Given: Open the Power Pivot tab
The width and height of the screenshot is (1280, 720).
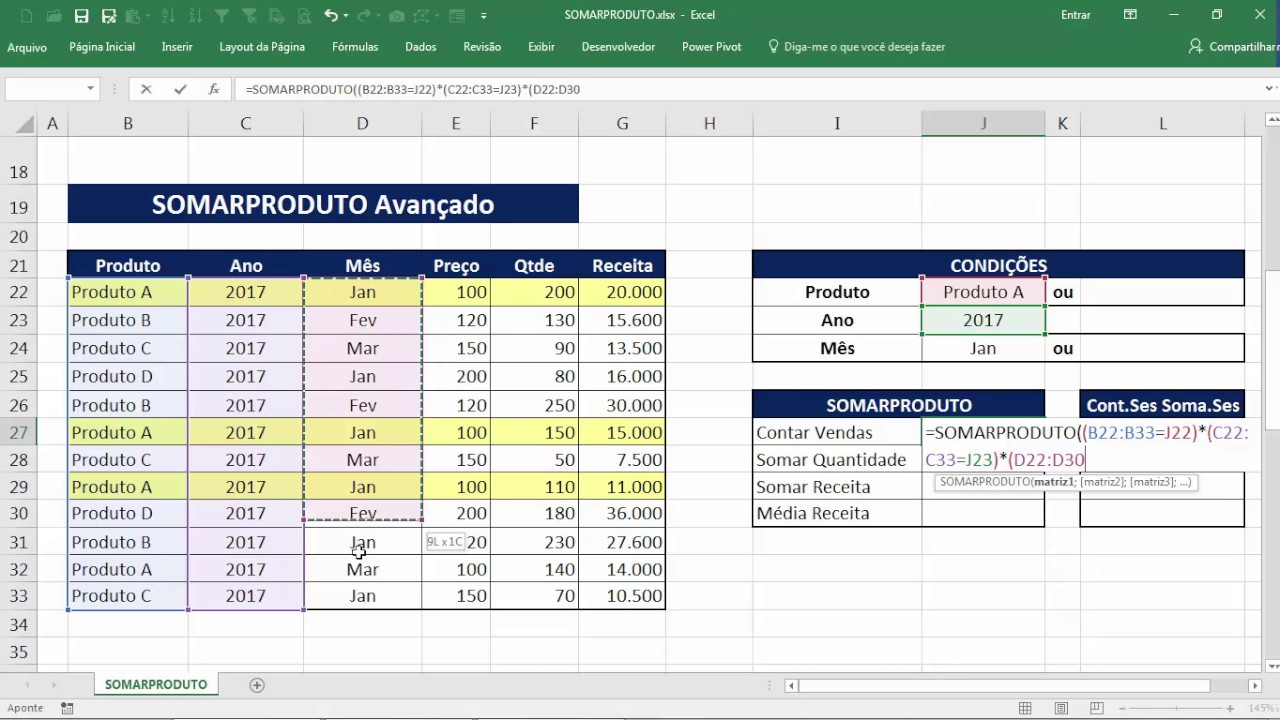Looking at the screenshot, I should tap(711, 47).
